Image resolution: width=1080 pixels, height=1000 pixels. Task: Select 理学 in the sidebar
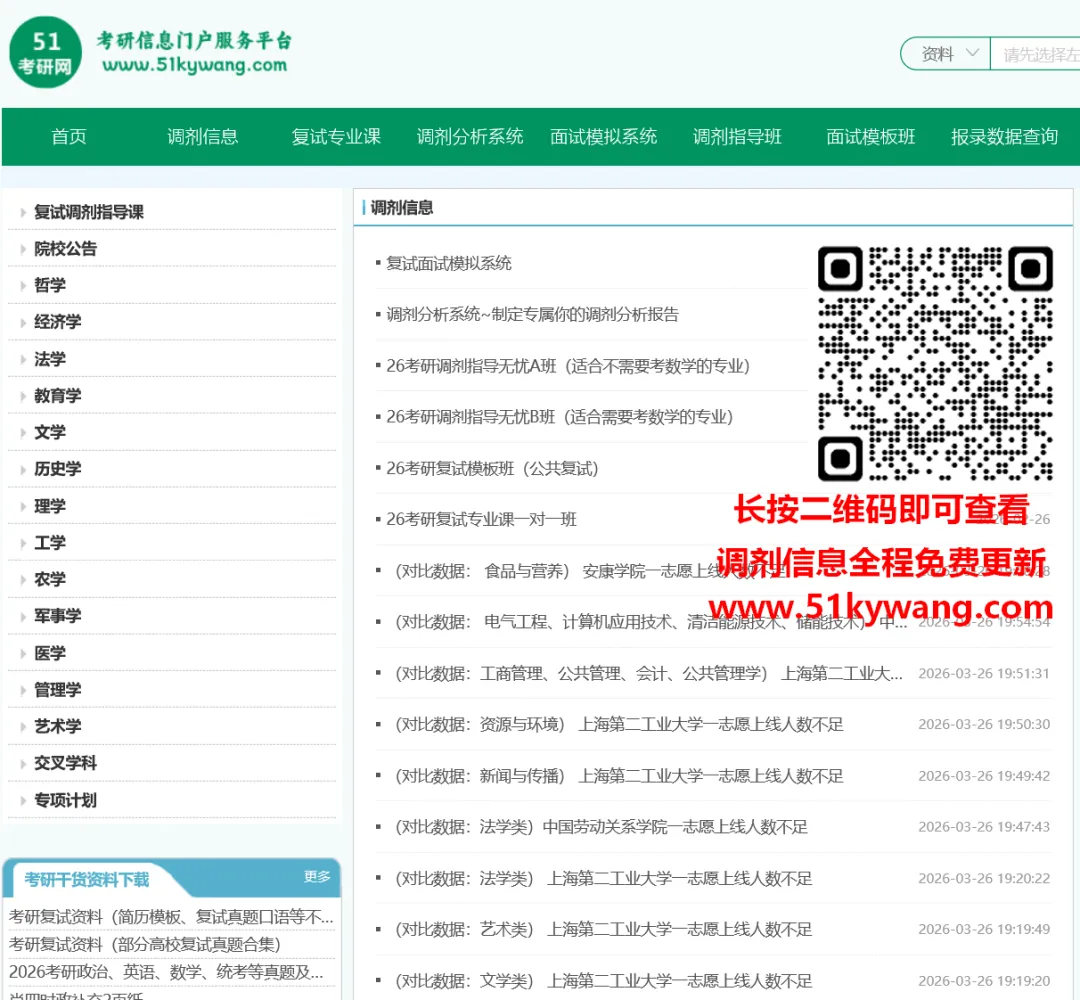coord(50,506)
